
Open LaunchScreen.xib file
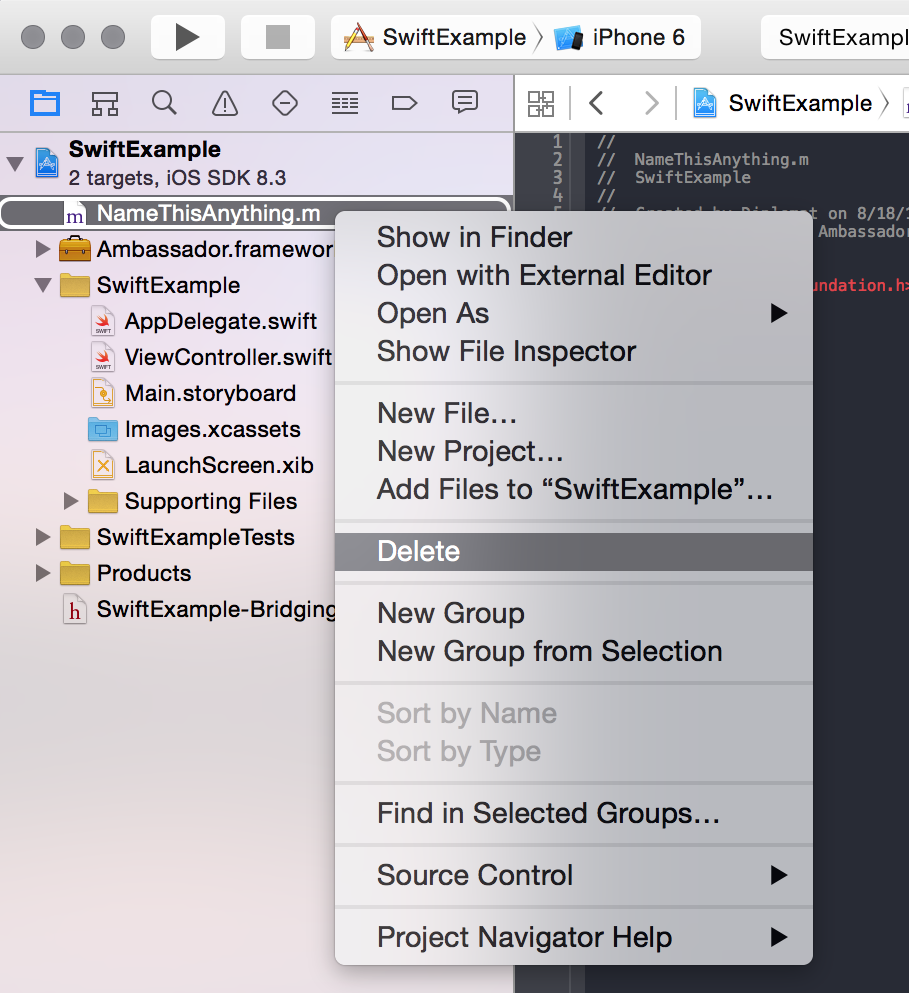(219, 465)
